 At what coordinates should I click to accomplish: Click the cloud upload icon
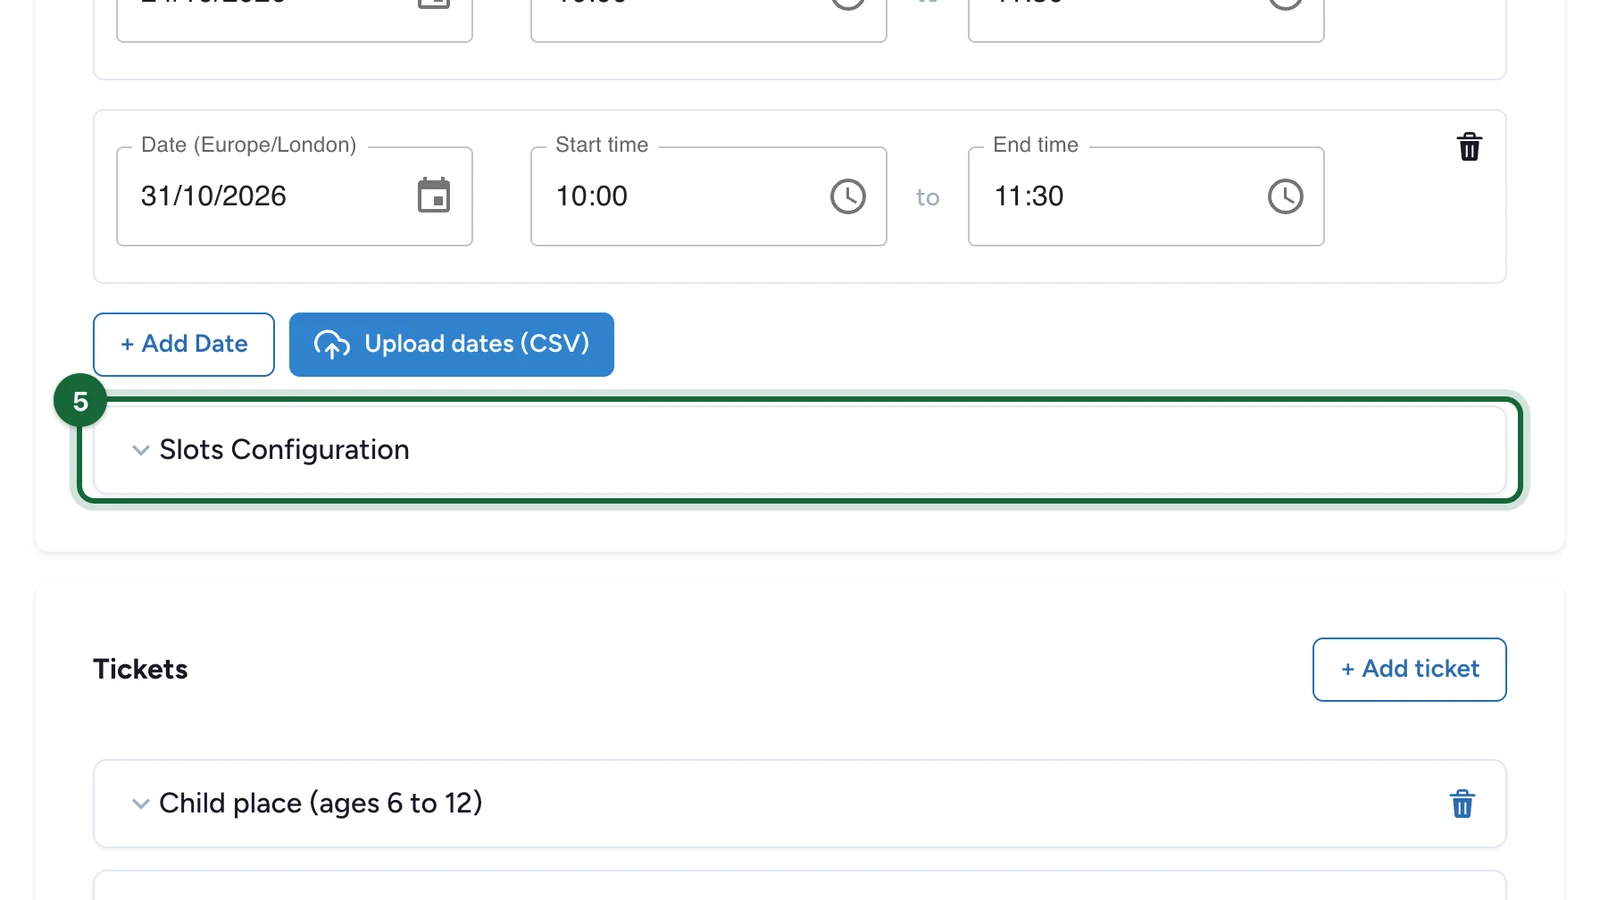[332, 345]
